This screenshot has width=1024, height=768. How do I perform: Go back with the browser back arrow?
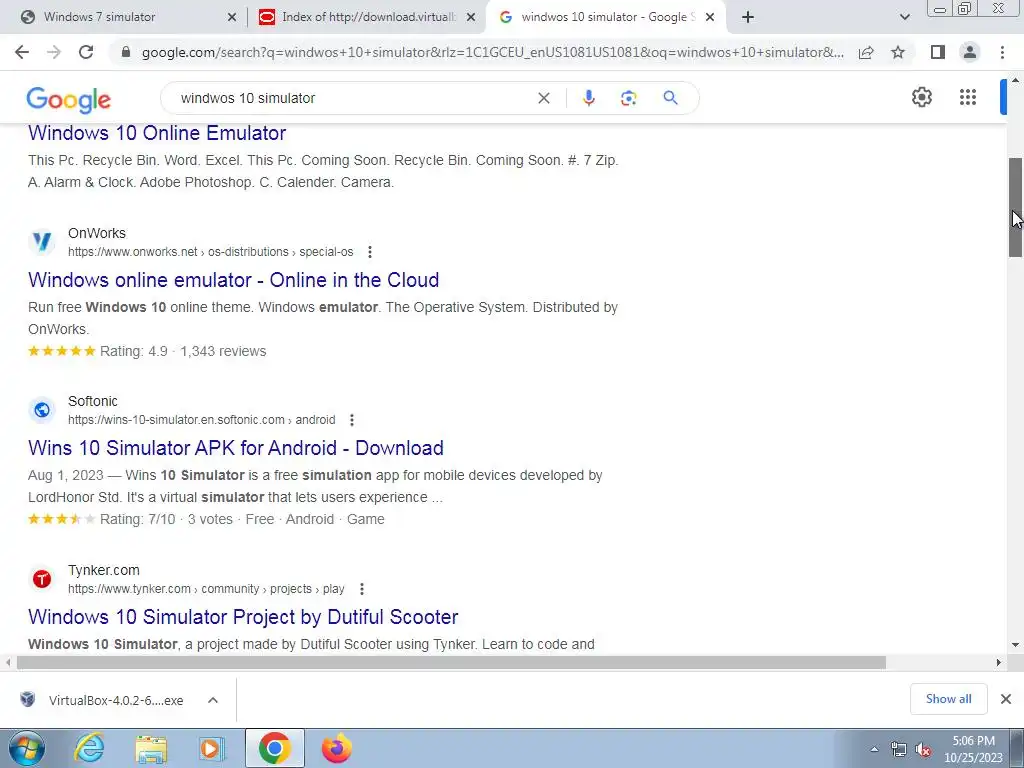click(x=22, y=52)
